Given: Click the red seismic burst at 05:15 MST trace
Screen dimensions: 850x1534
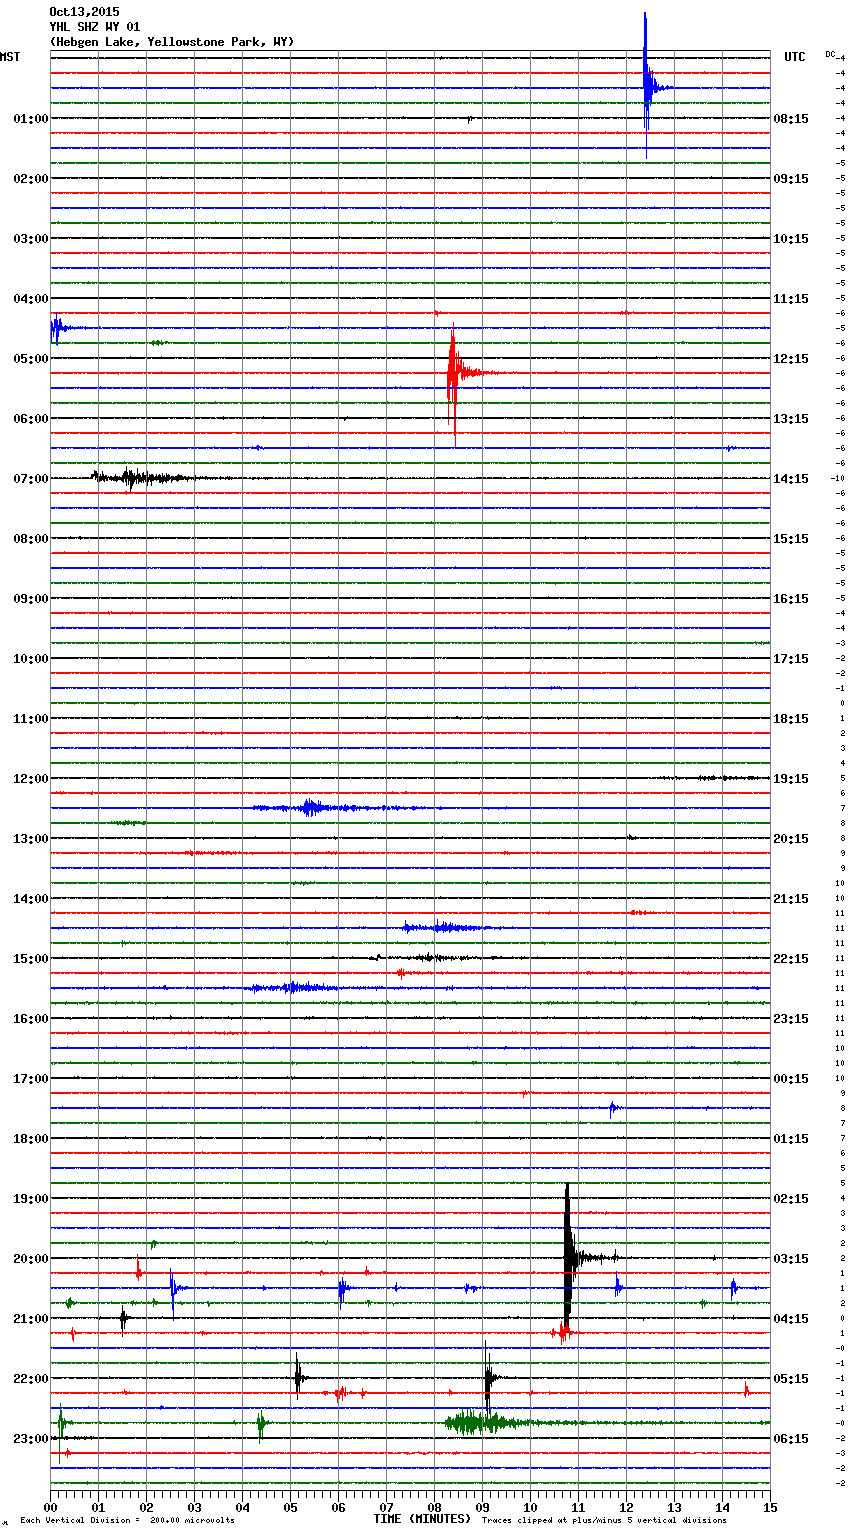Looking at the screenshot, I should pyautogui.click(x=454, y=374).
